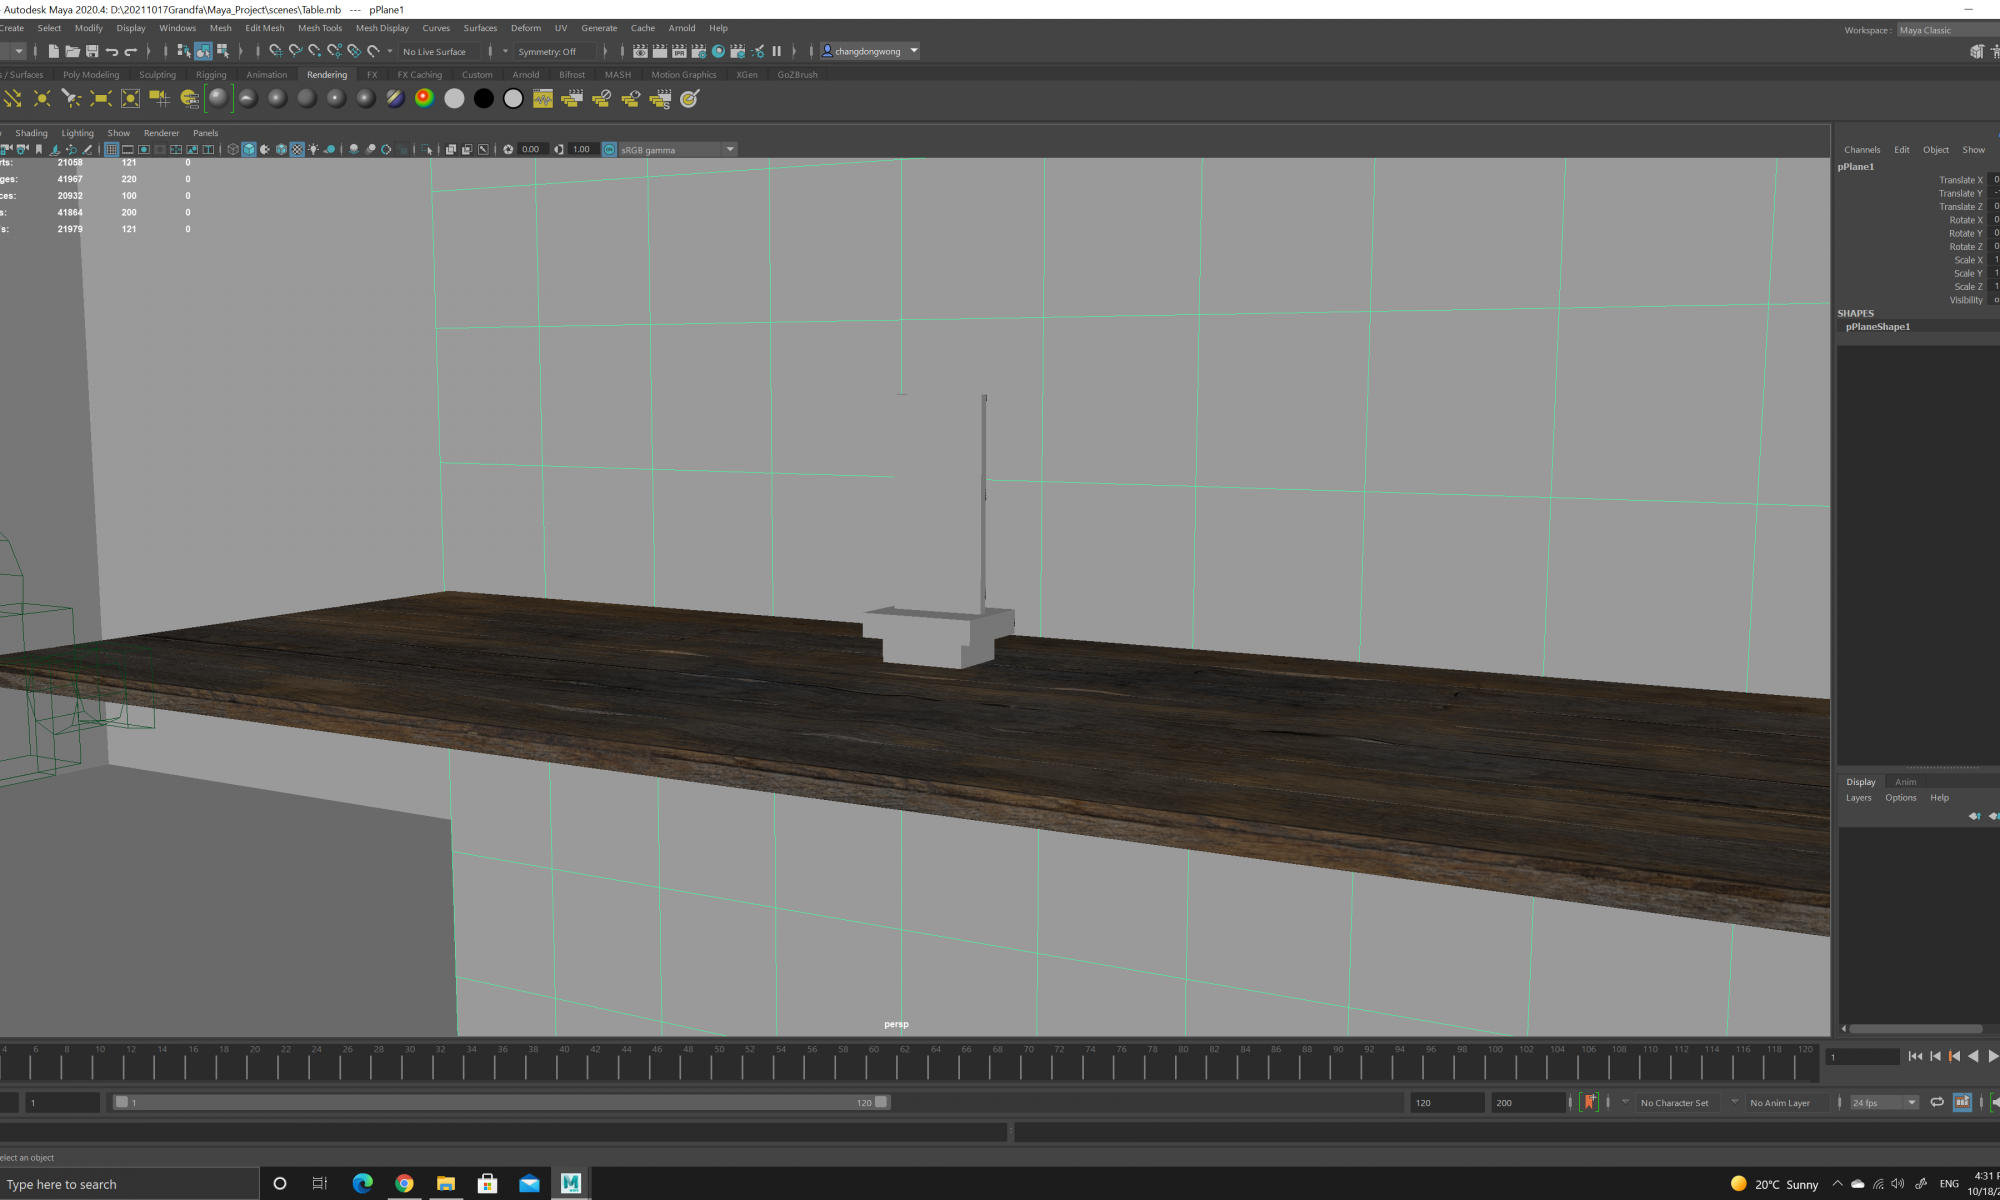Open the sRGB gamma view transform dropdown
This screenshot has width=2000, height=1200.
pyautogui.click(x=730, y=150)
